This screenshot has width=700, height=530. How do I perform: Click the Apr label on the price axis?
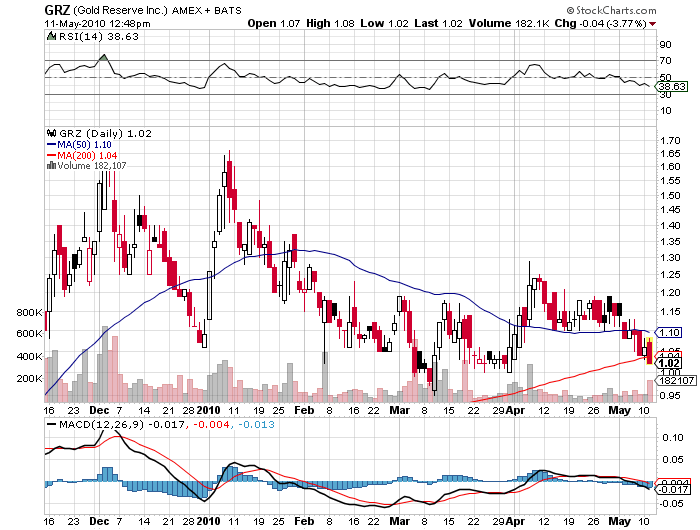pyautogui.click(x=515, y=410)
